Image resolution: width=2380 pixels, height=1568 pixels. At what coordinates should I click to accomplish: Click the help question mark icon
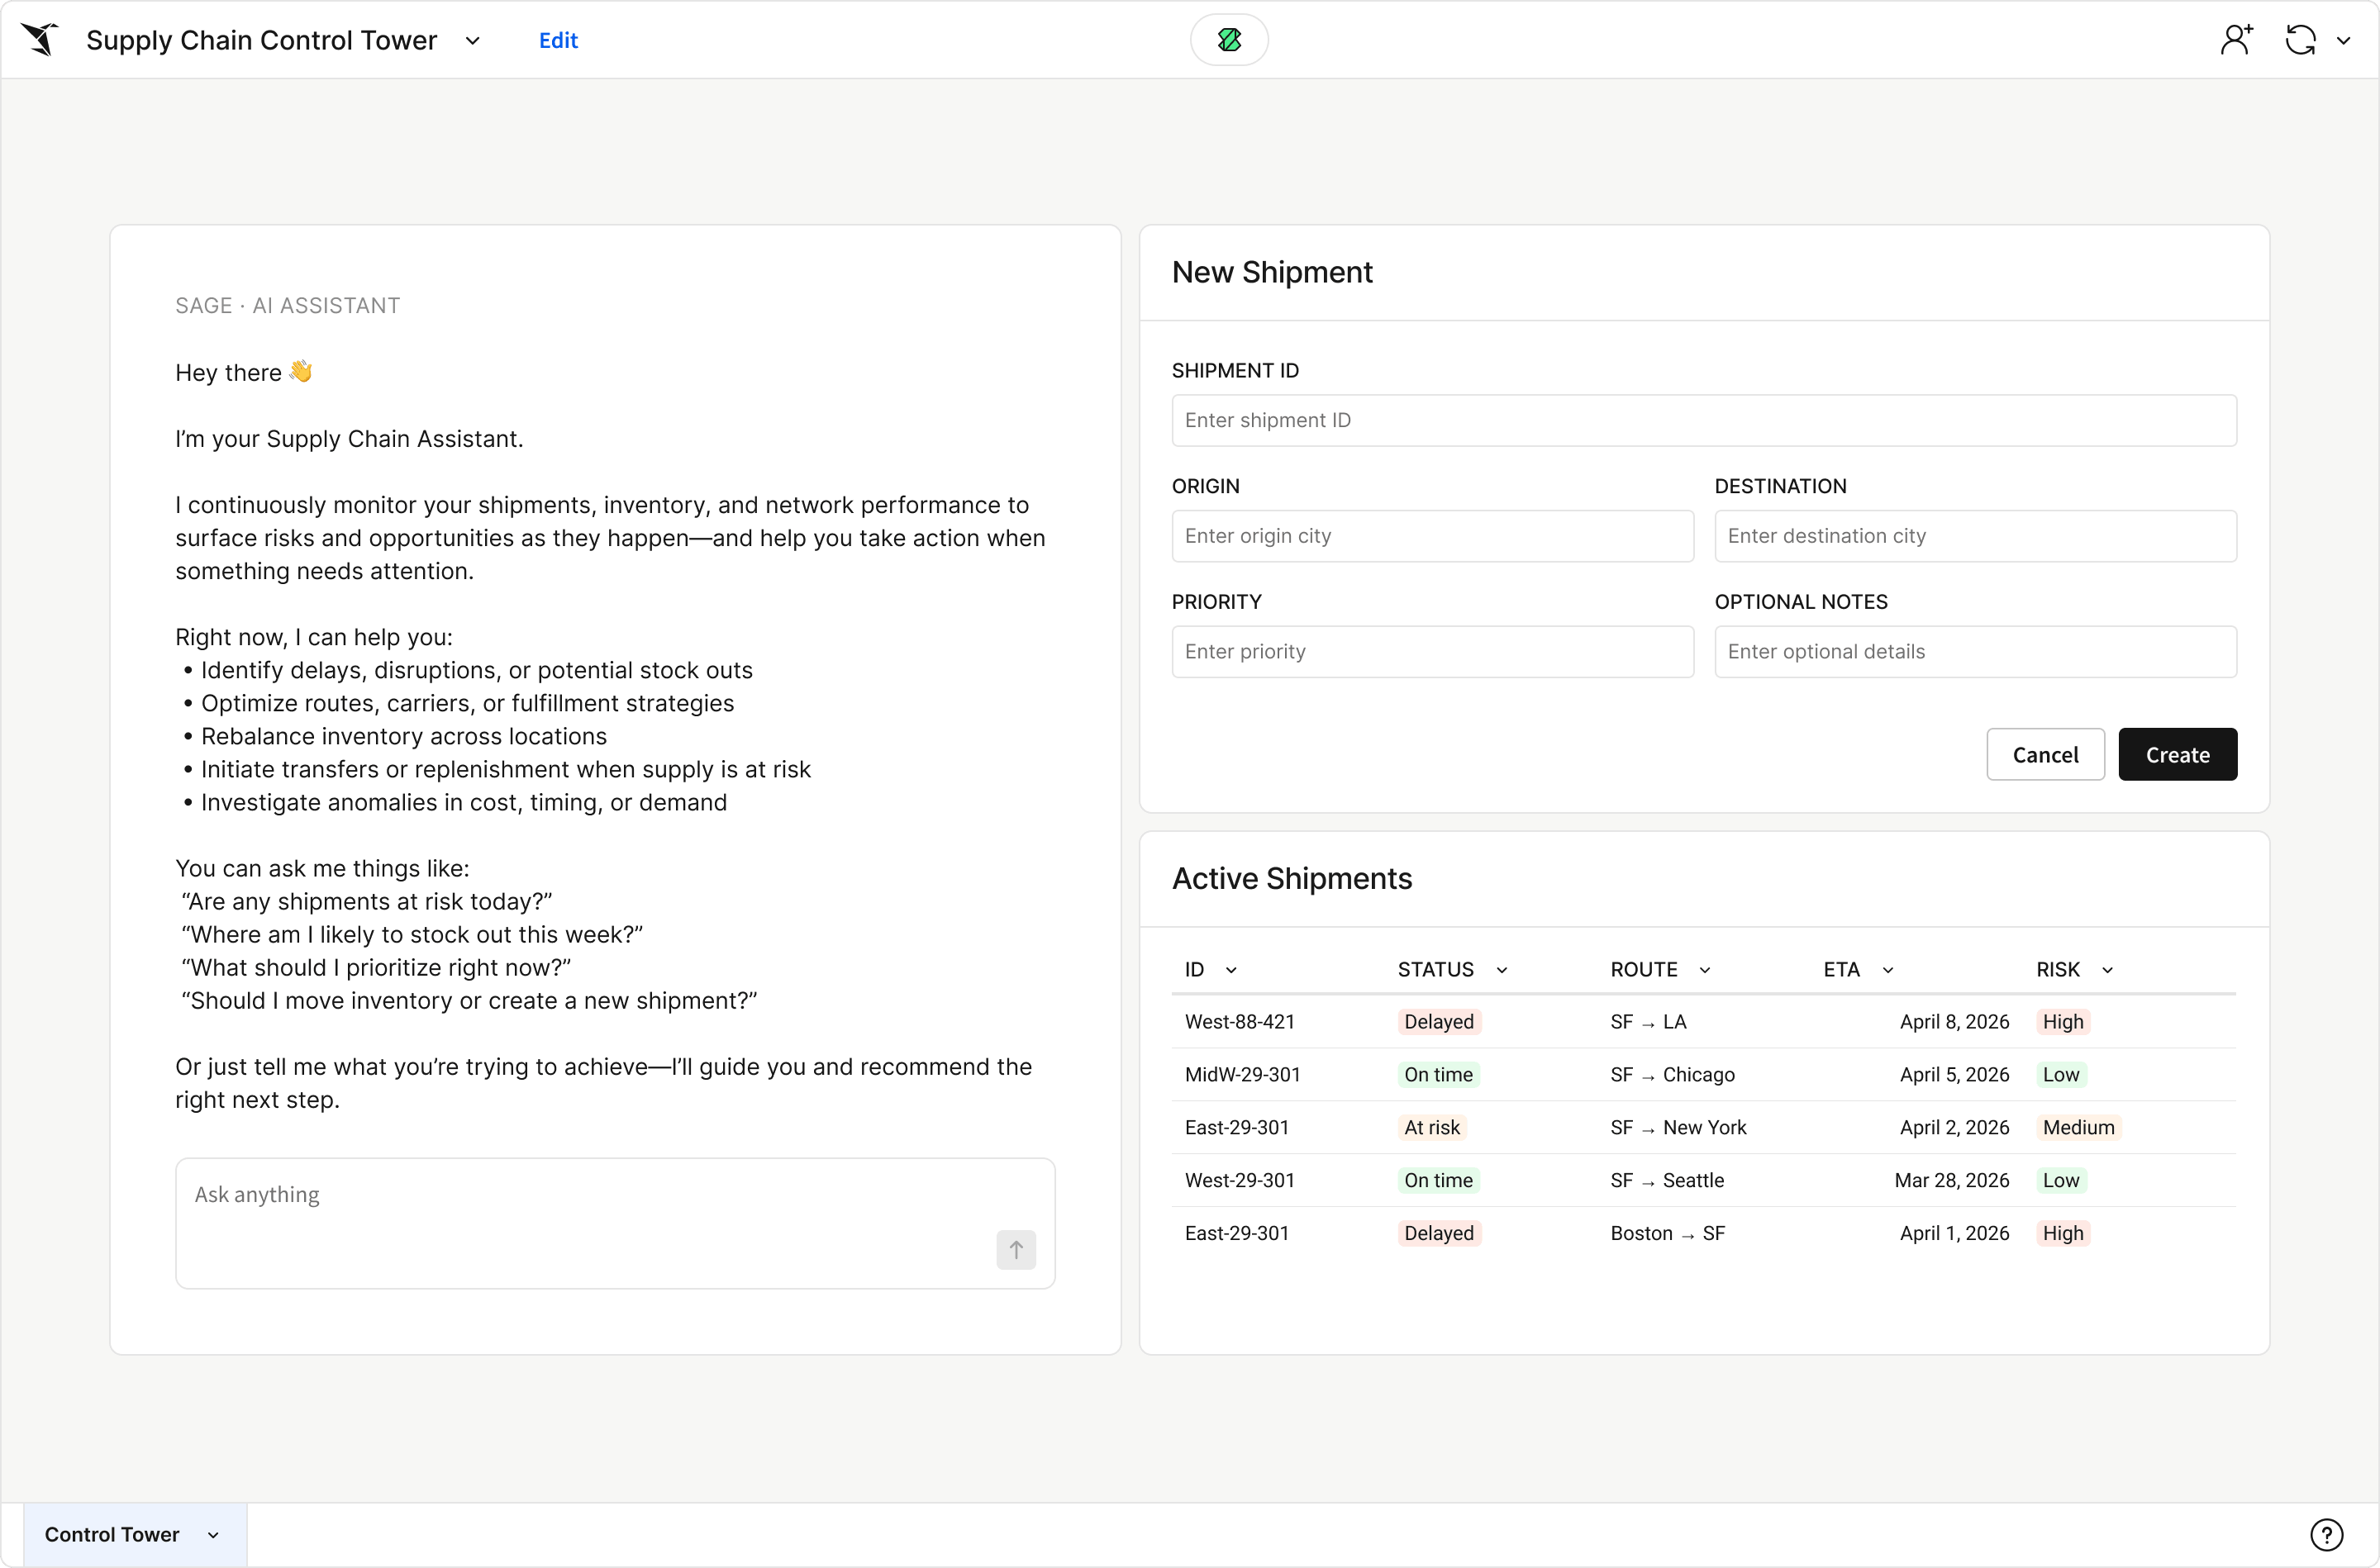click(x=2326, y=1534)
